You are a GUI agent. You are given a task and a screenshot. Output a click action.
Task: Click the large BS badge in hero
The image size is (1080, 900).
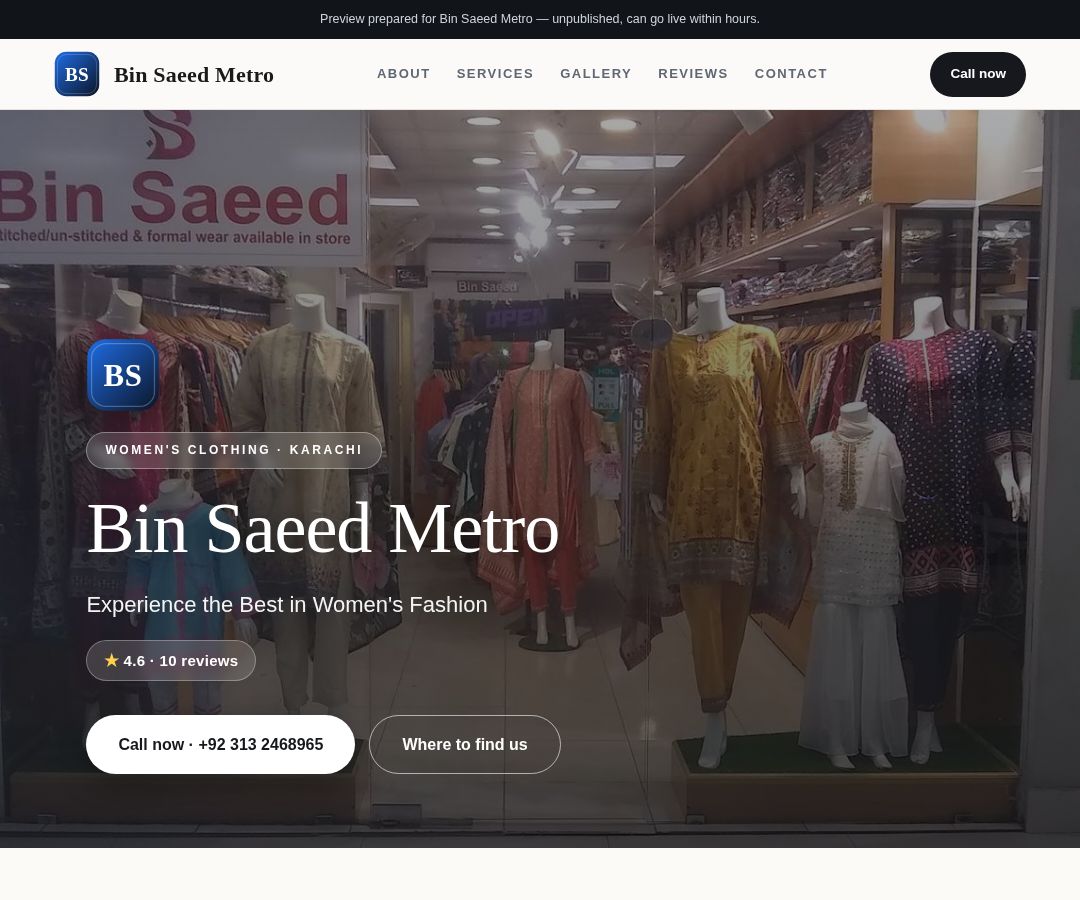click(123, 375)
